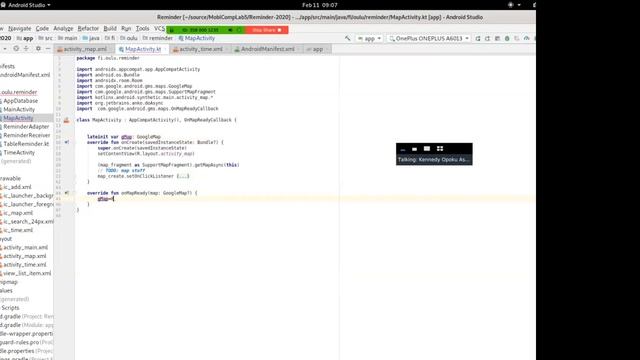Image resolution: width=640 pixels, height=360 pixels.
Task: Select the oulu.reminder package in tree
Action: coord(19,92)
